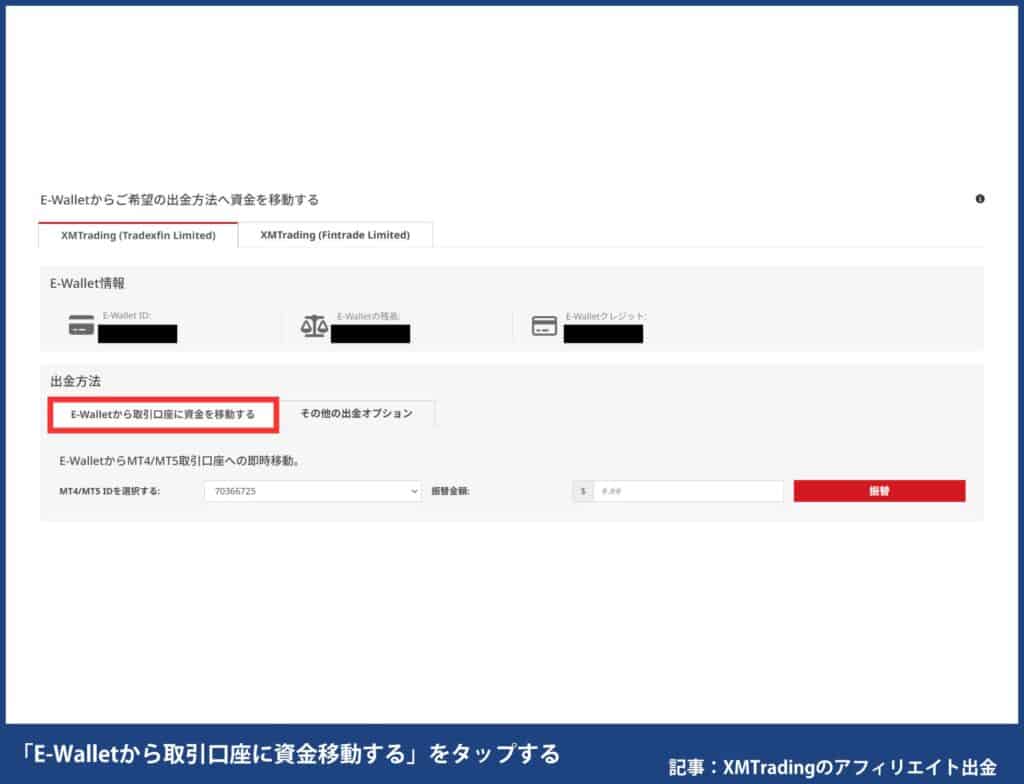Screen dimensions: 1024x784
Task: Switch to XMTrading (Tradexfin Limited) tab
Action: [x=138, y=235]
